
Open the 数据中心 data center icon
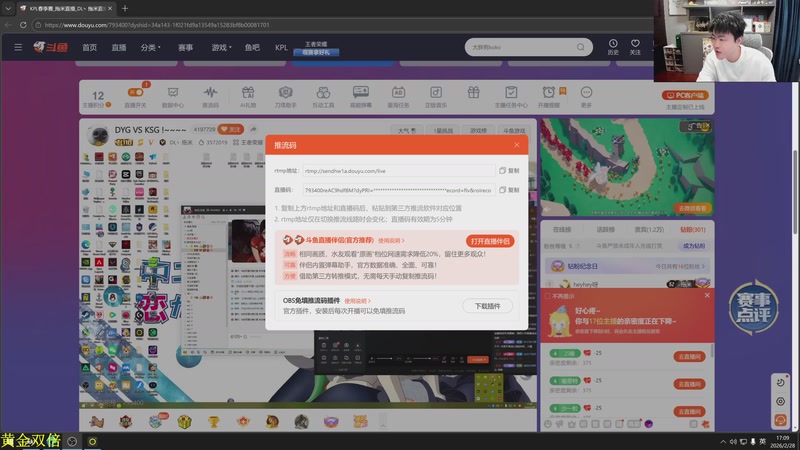173,97
